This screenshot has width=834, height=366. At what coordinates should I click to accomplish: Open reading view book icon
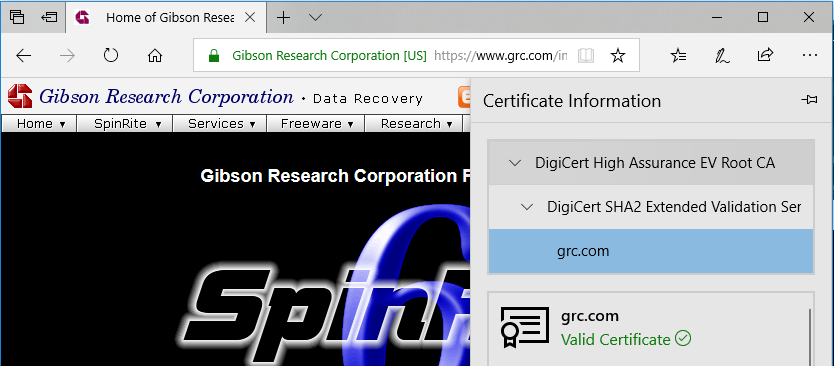tap(586, 55)
